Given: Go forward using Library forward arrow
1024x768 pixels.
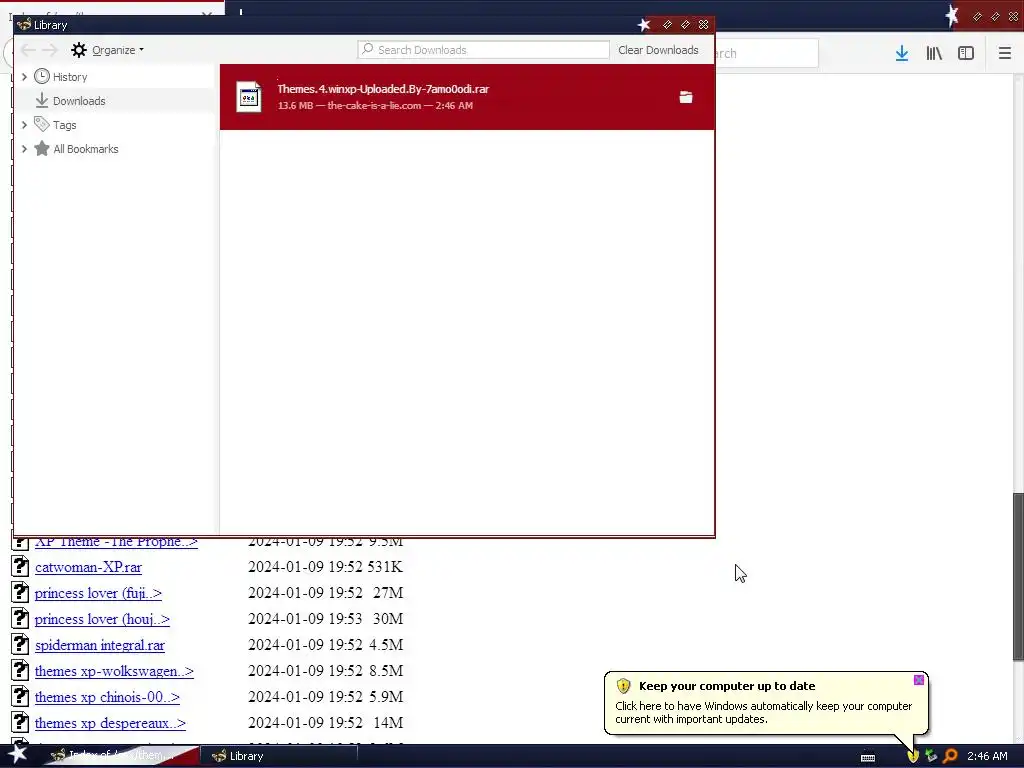Looking at the screenshot, I should (50, 50).
